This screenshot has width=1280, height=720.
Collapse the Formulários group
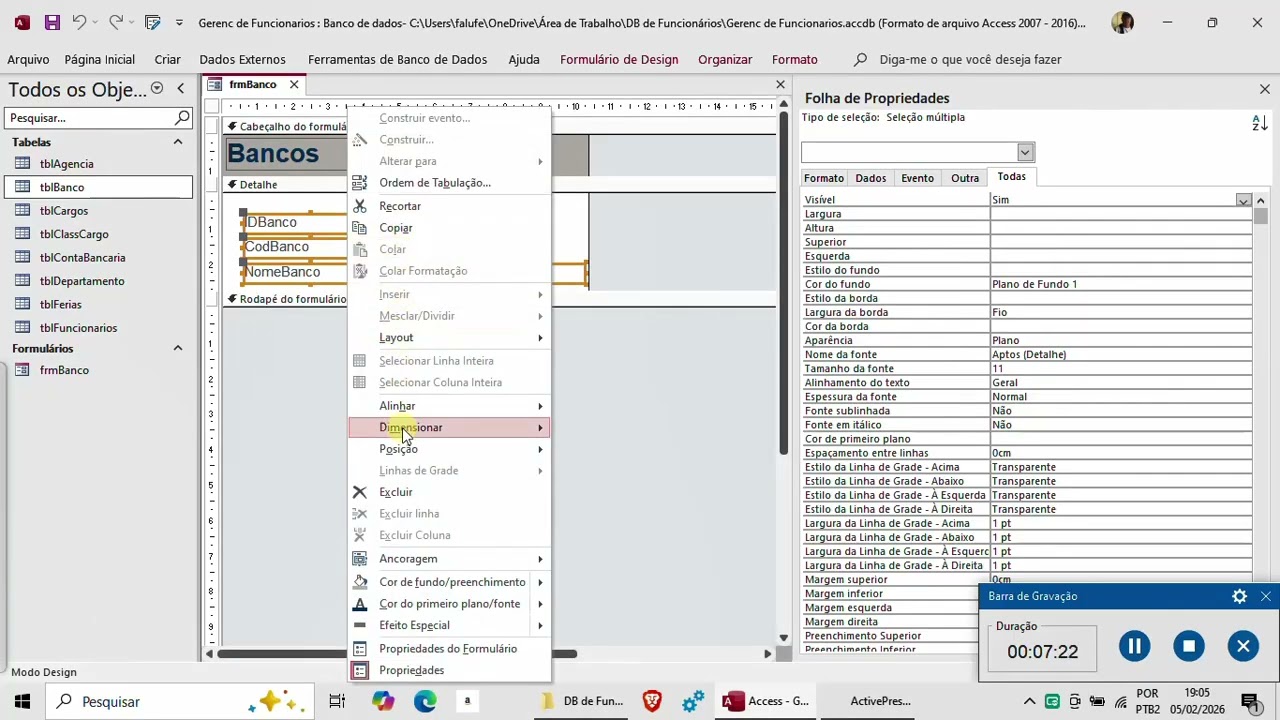point(178,348)
